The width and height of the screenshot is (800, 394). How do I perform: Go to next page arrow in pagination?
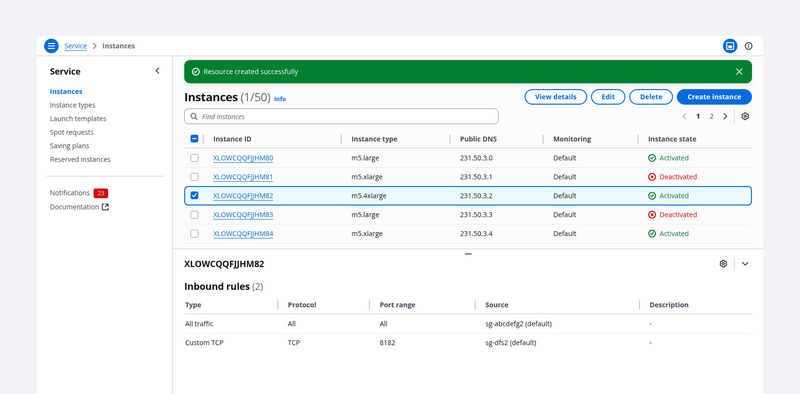[x=725, y=116]
